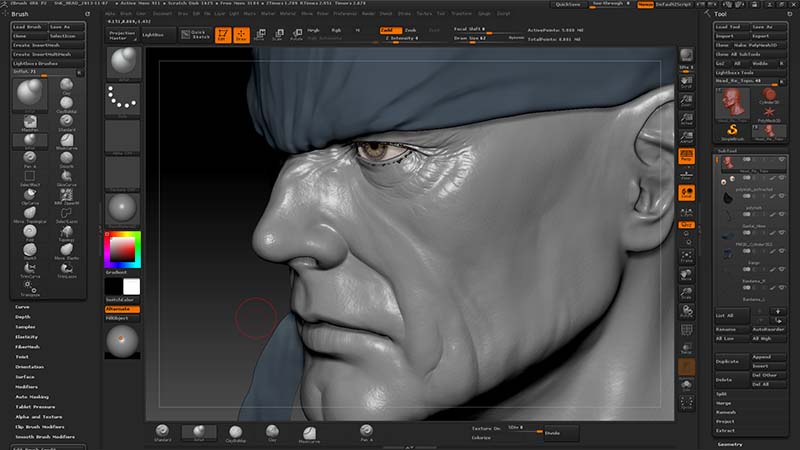The image size is (800, 450).
Task: Expand the Auto Masking section
Action: tap(32, 398)
